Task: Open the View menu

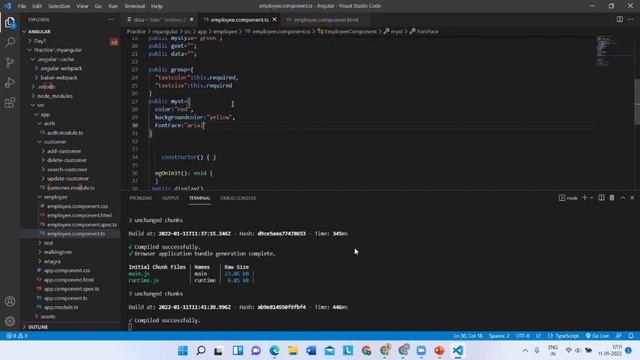Action: [x=82, y=6]
